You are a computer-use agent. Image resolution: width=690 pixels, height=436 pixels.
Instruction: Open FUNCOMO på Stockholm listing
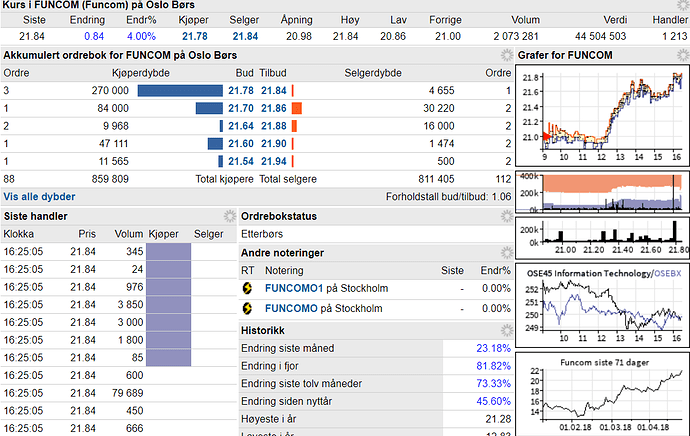click(323, 308)
